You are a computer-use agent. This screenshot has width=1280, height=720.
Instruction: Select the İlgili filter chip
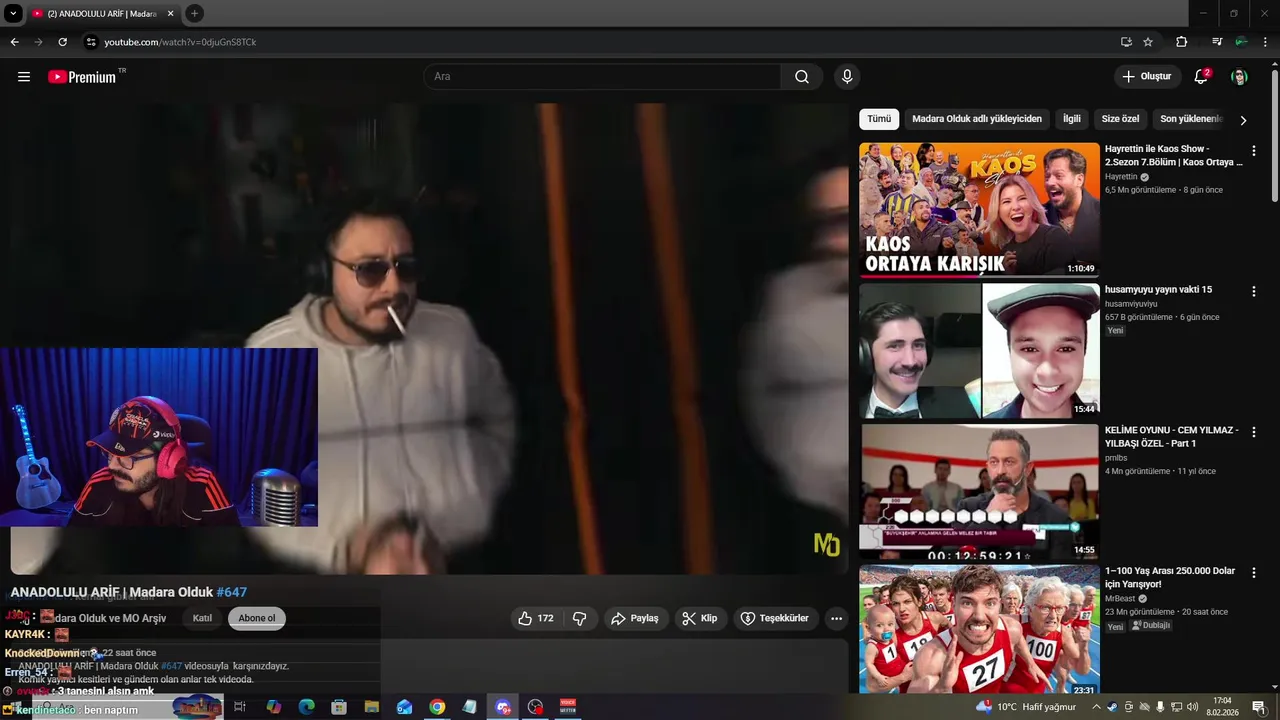point(1072,119)
